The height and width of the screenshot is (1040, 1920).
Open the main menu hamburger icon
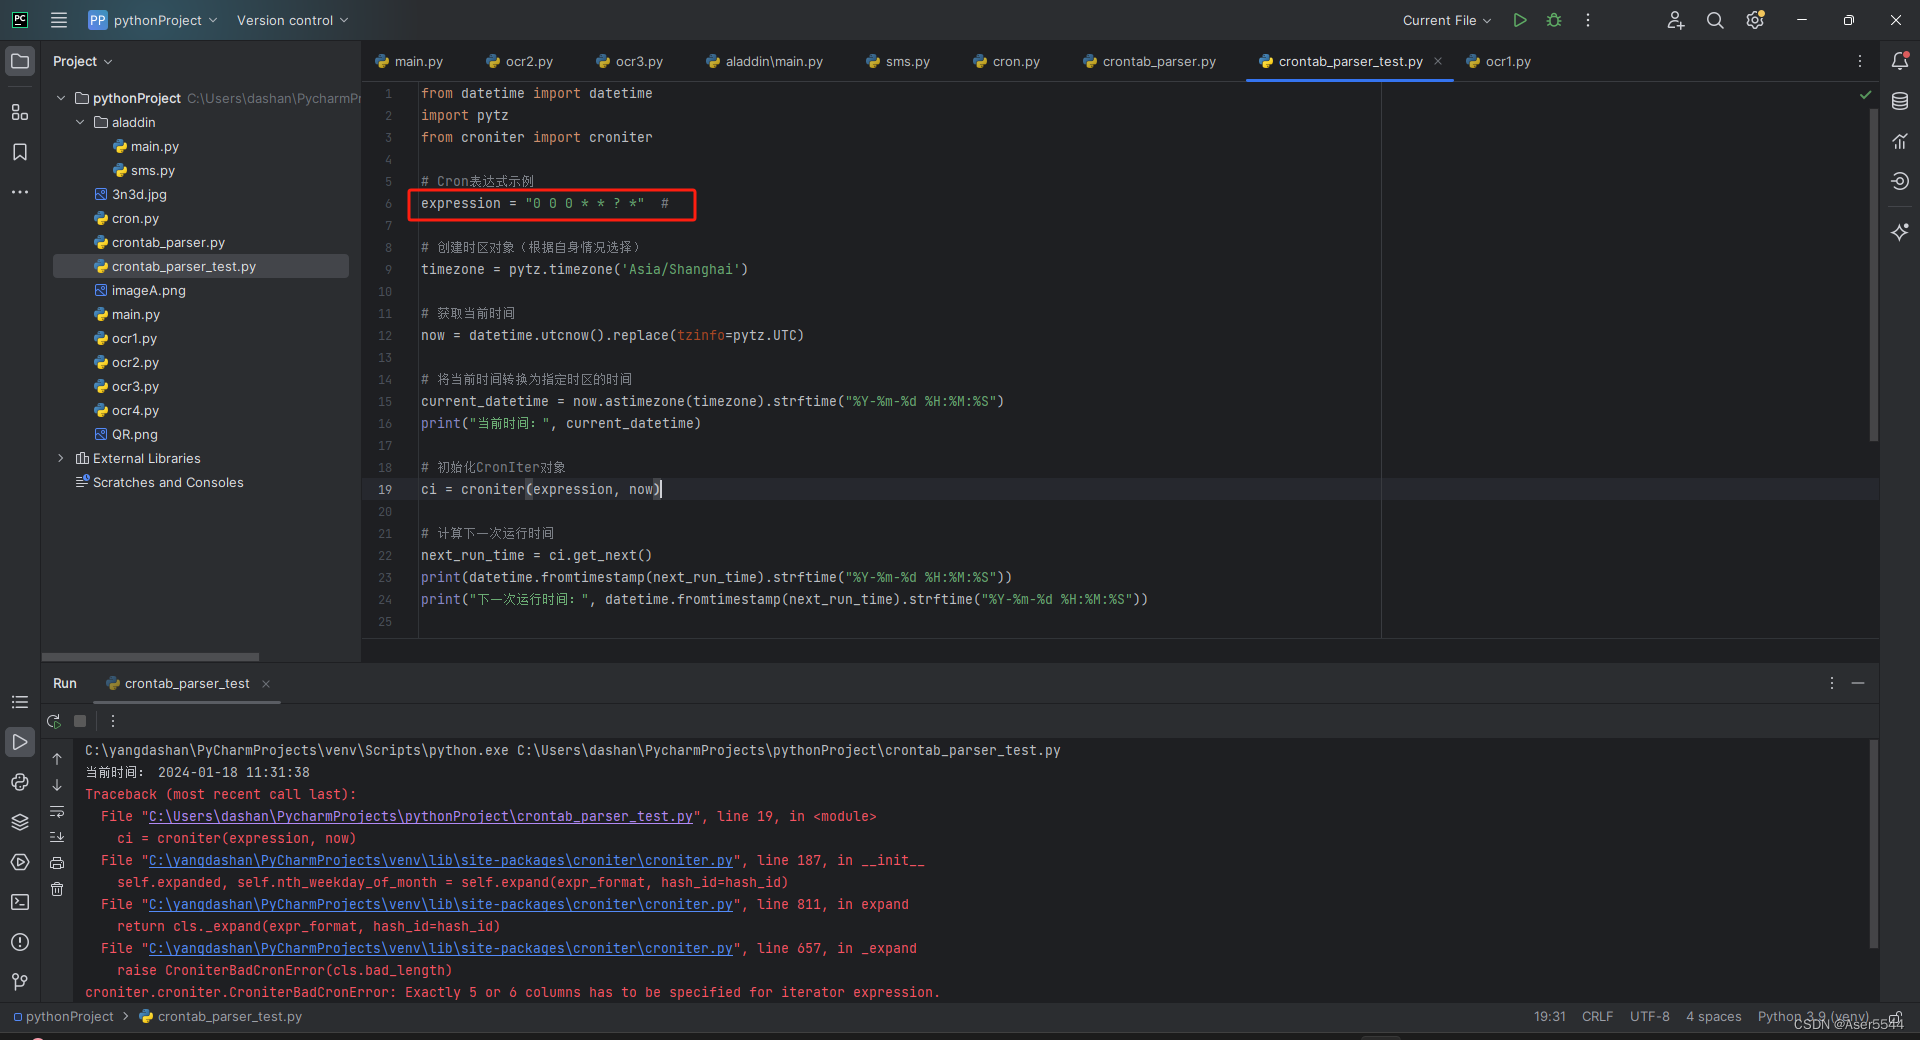click(x=58, y=20)
